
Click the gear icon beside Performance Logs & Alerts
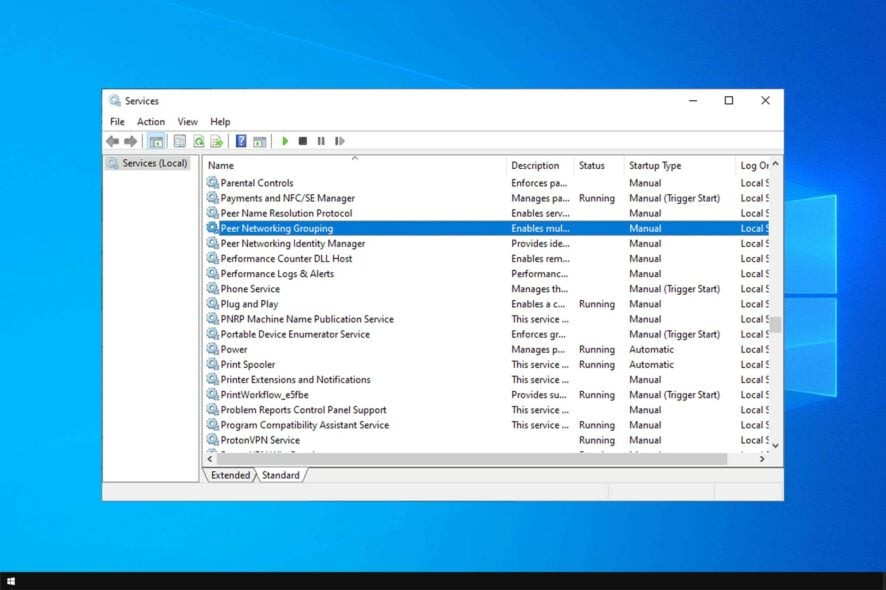click(212, 273)
